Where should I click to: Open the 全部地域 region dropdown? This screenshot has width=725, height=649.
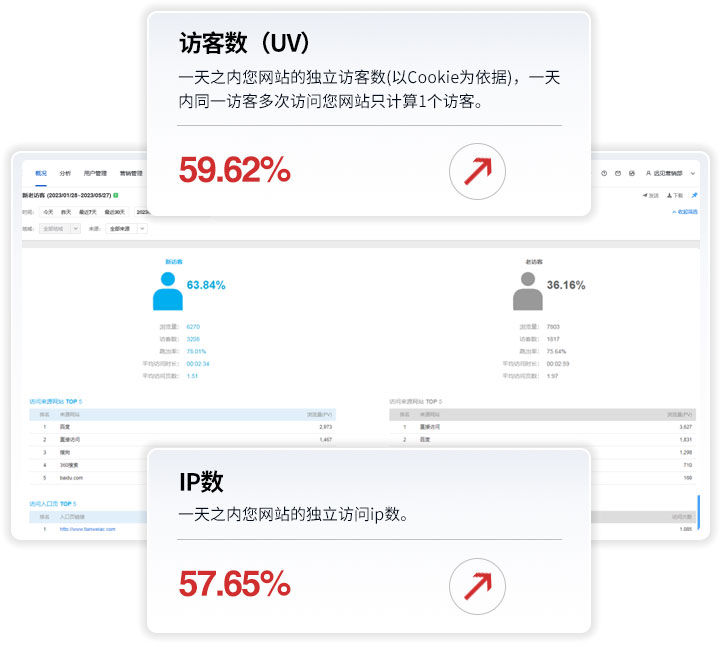(60, 228)
